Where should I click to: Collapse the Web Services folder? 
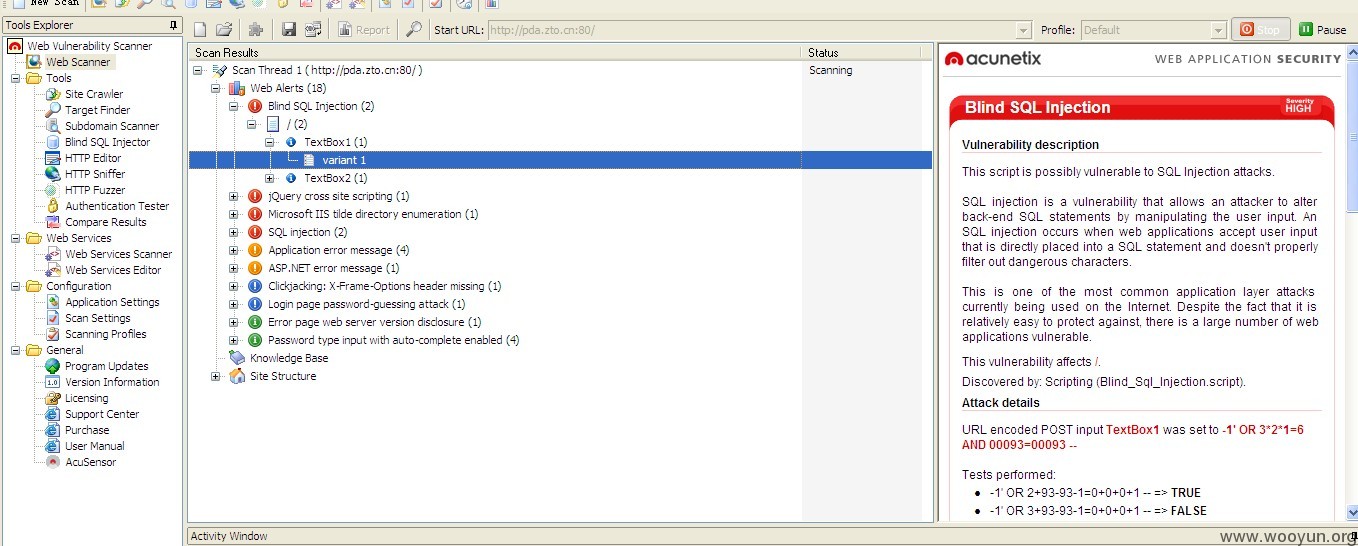click(x=15, y=238)
